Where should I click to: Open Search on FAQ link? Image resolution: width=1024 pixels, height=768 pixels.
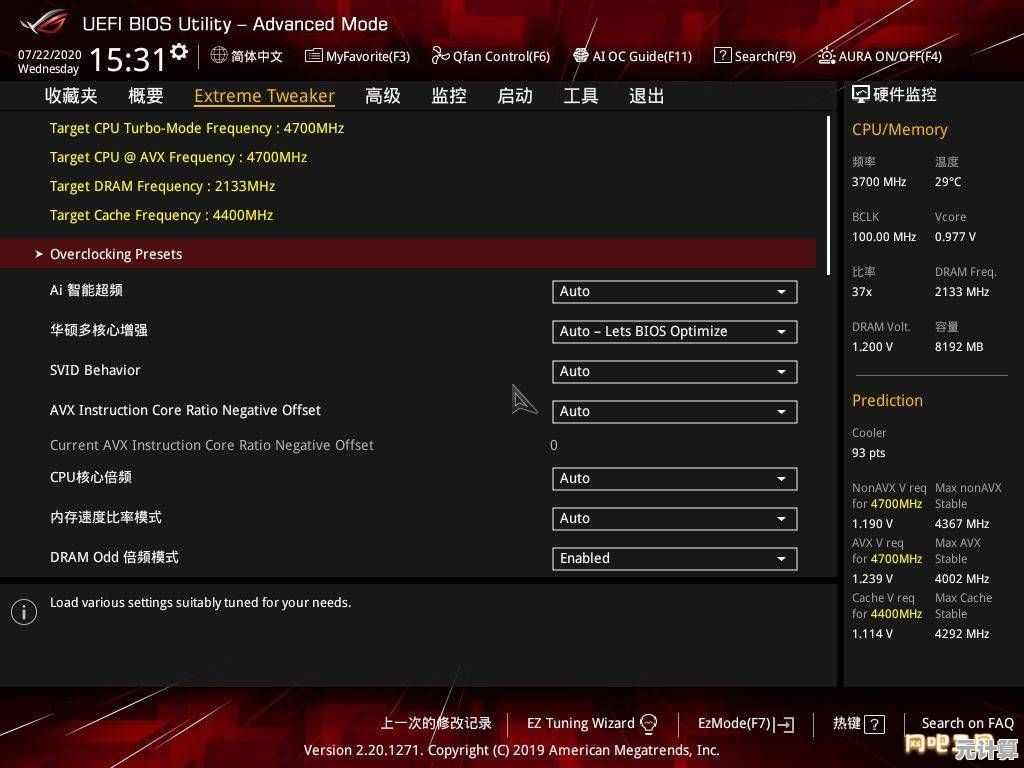pos(967,723)
